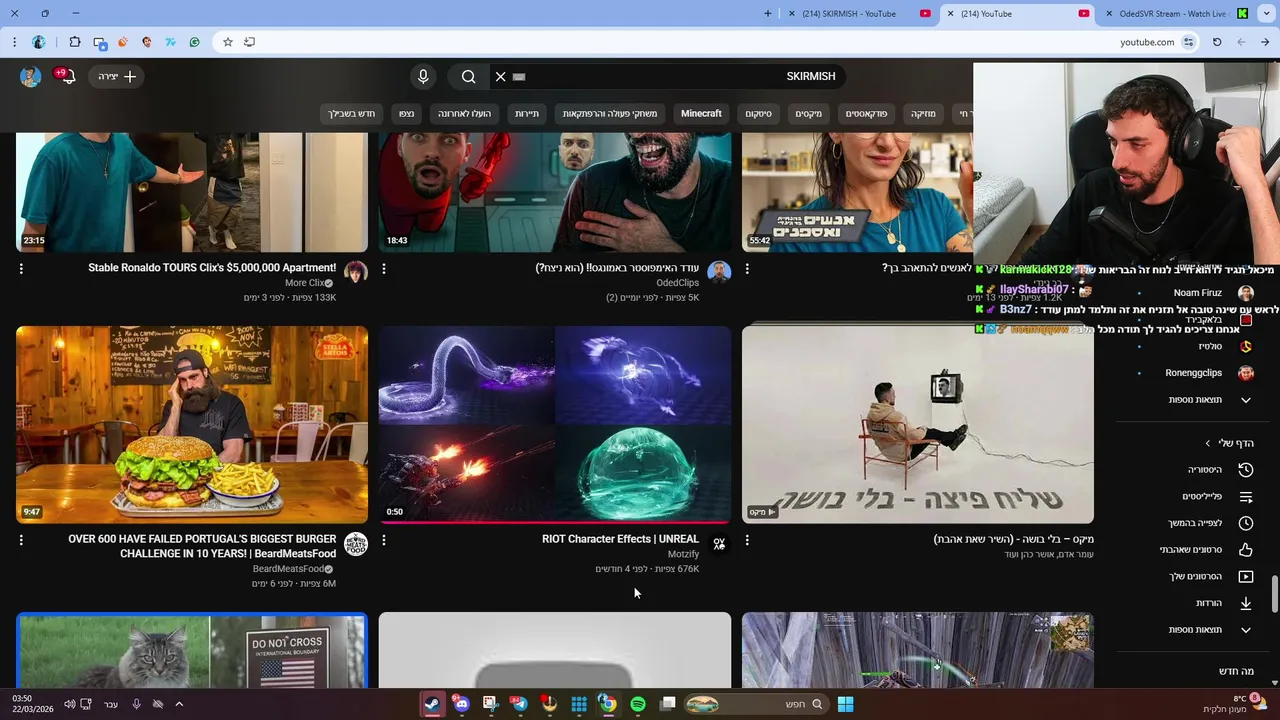Open the הדף שלי section chevron
Image resolution: width=1280 pixels, height=720 pixels.
1208,443
